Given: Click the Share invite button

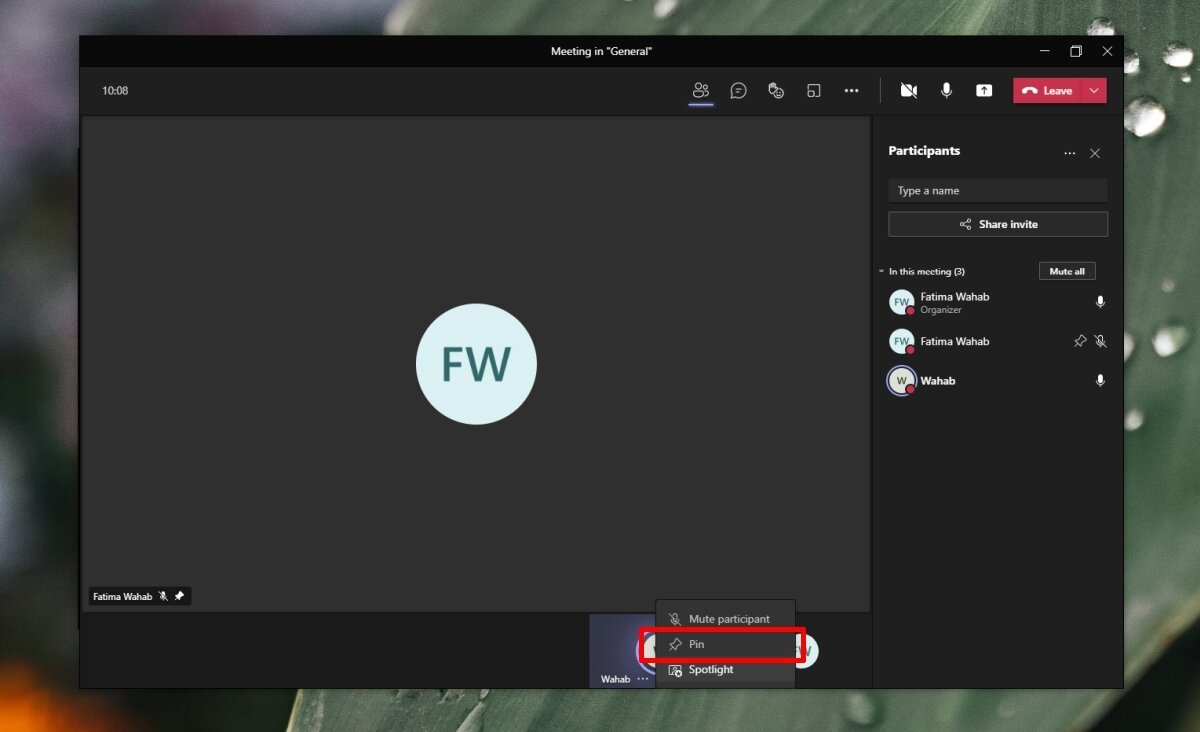Looking at the screenshot, I should point(997,224).
